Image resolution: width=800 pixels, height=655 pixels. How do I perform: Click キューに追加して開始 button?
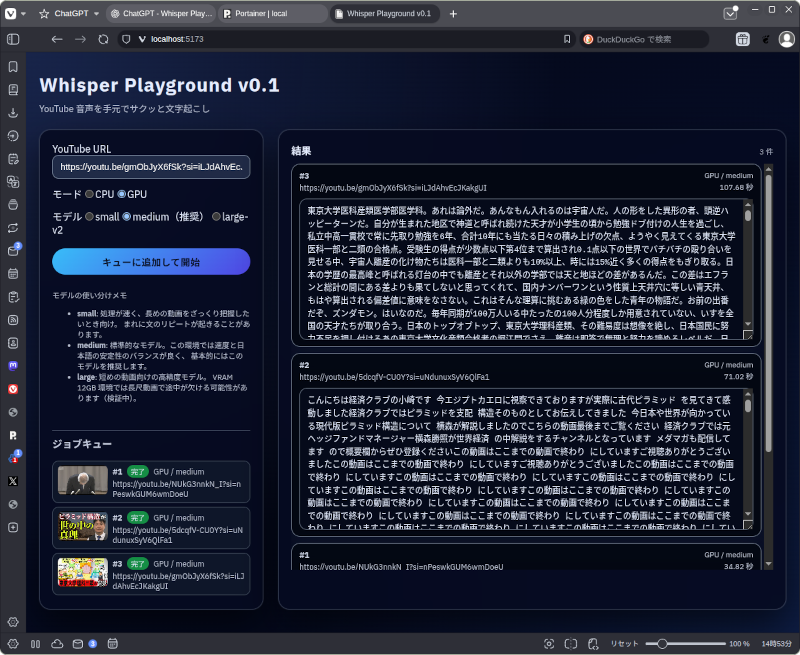tap(151, 262)
